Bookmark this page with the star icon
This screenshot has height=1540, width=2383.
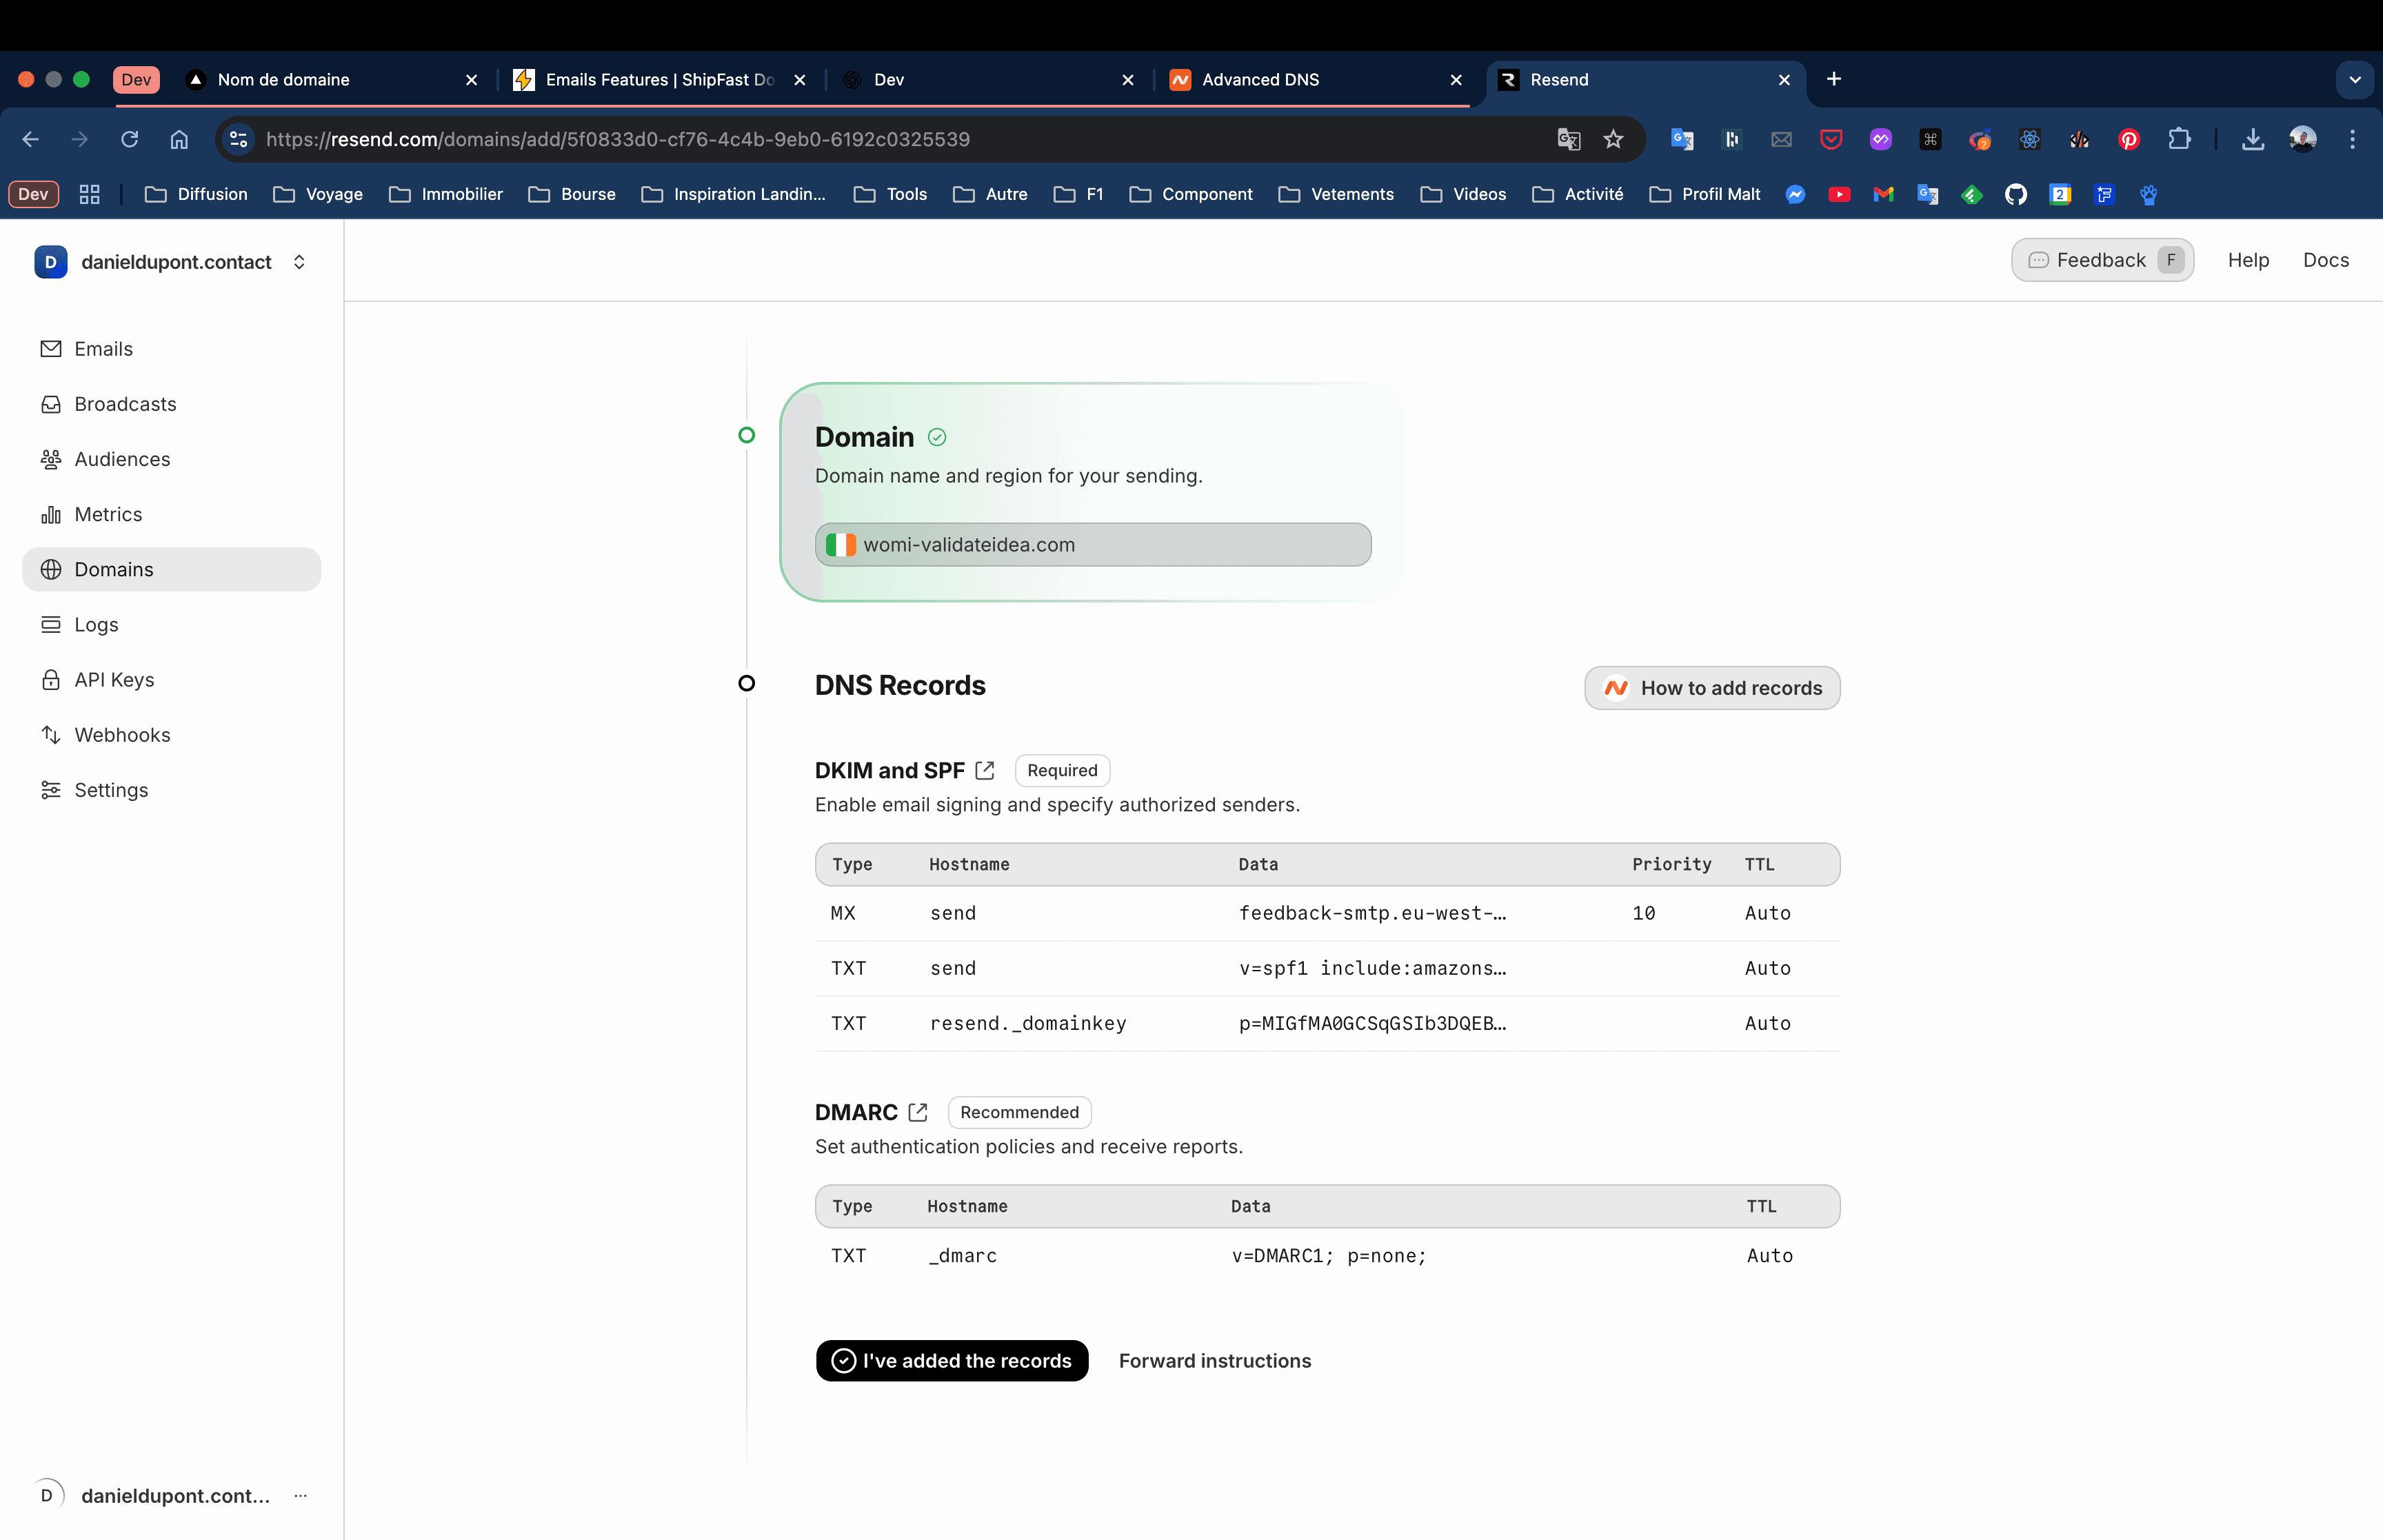point(1613,139)
